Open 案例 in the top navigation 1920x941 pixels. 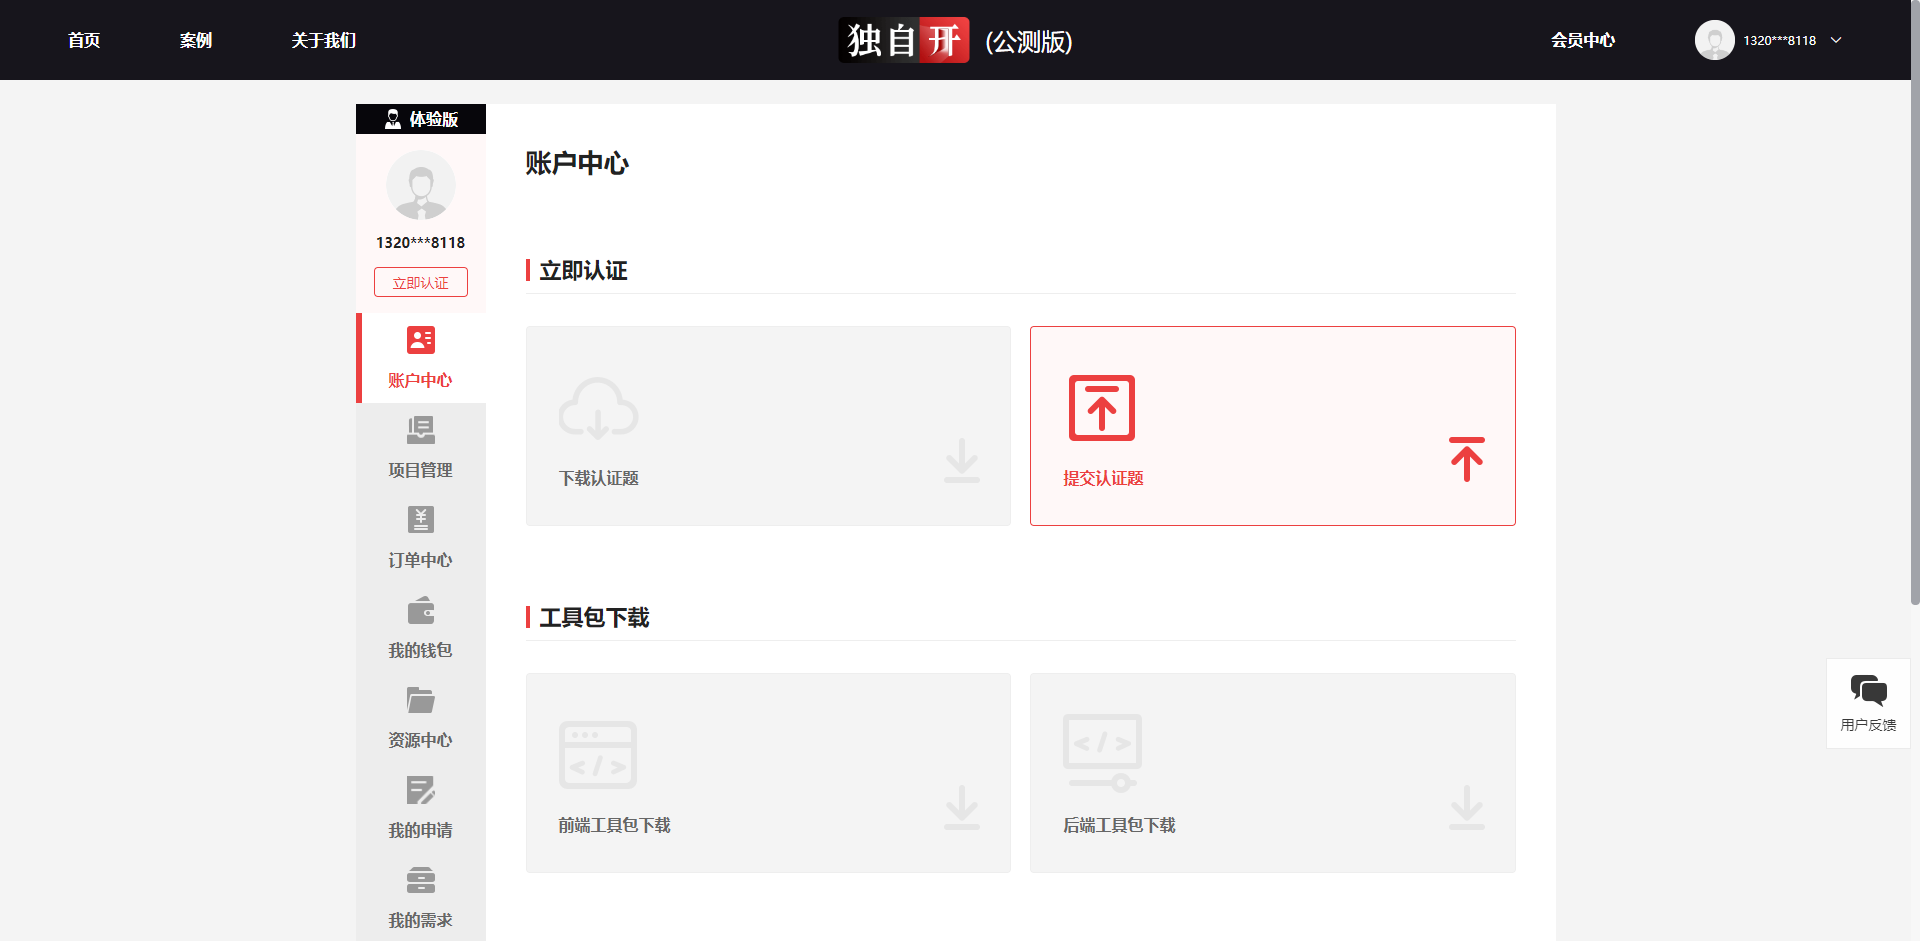(196, 40)
